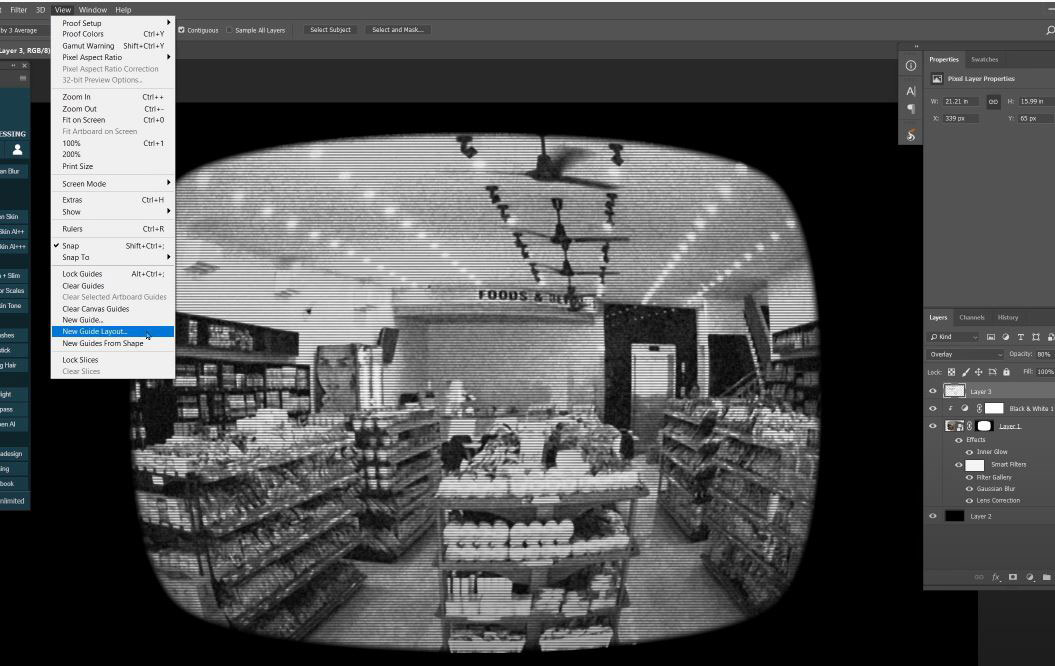The height and width of the screenshot is (666, 1055).
Task: Select the Layer 2 black thumbnail
Action: [x=954, y=516]
